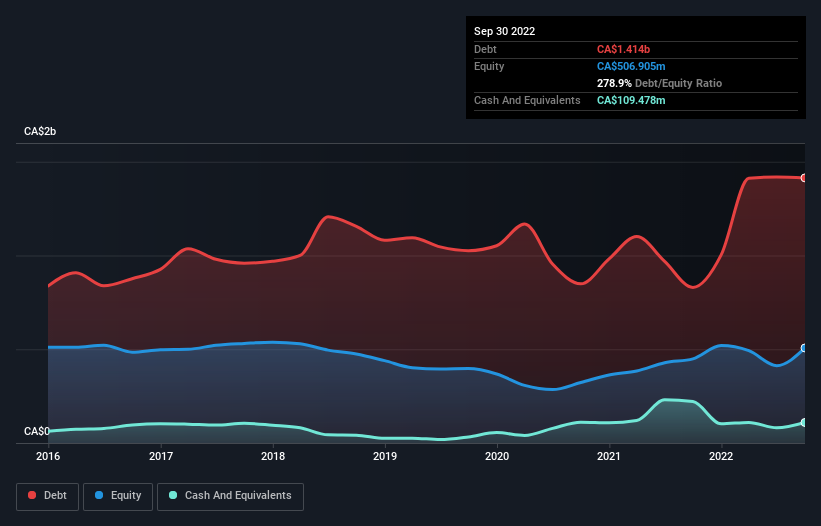Screen dimensions: 821x526
Task: Toggle the Equity series legend button
Action: tap(118, 496)
